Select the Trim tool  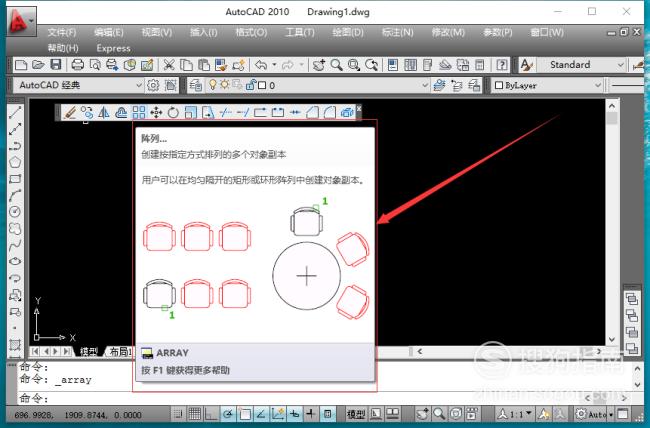coord(226,112)
